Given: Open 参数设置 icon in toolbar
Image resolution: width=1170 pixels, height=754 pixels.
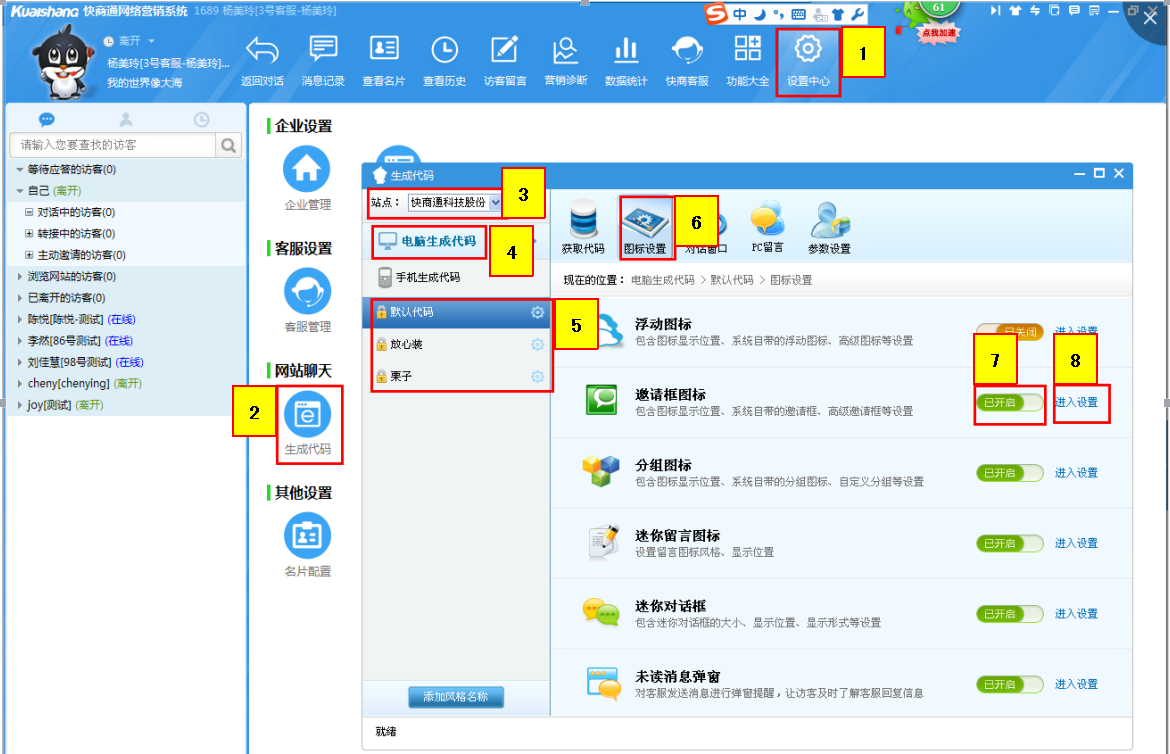Looking at the screenshot, I should (x=829, y=221).
